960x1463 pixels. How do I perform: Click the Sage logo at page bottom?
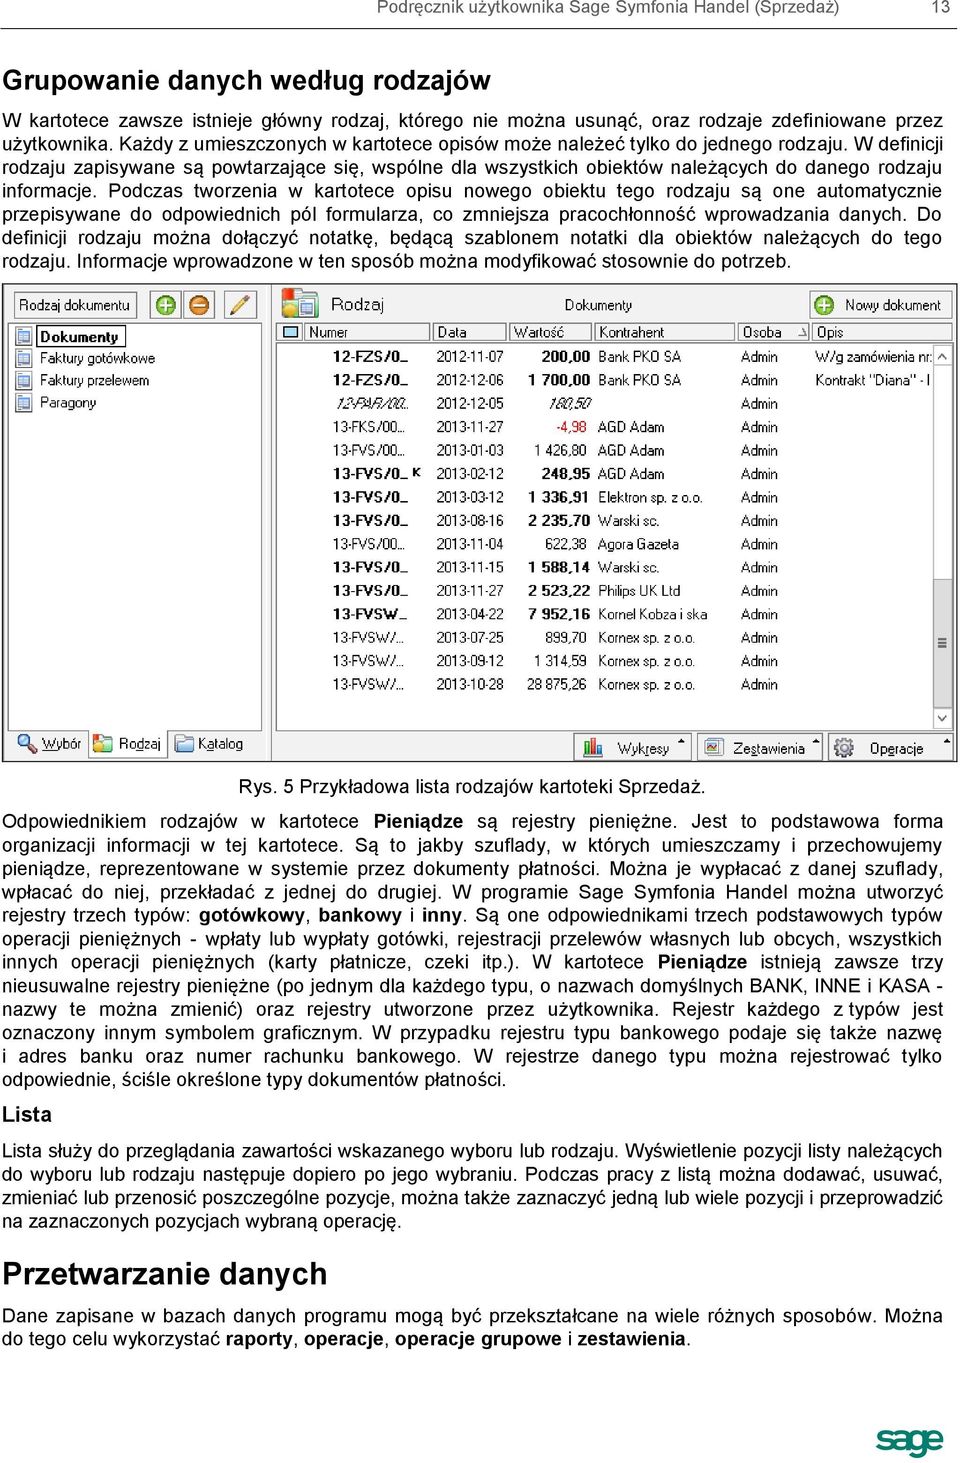pyautogui.click(x=909, y=1441)
